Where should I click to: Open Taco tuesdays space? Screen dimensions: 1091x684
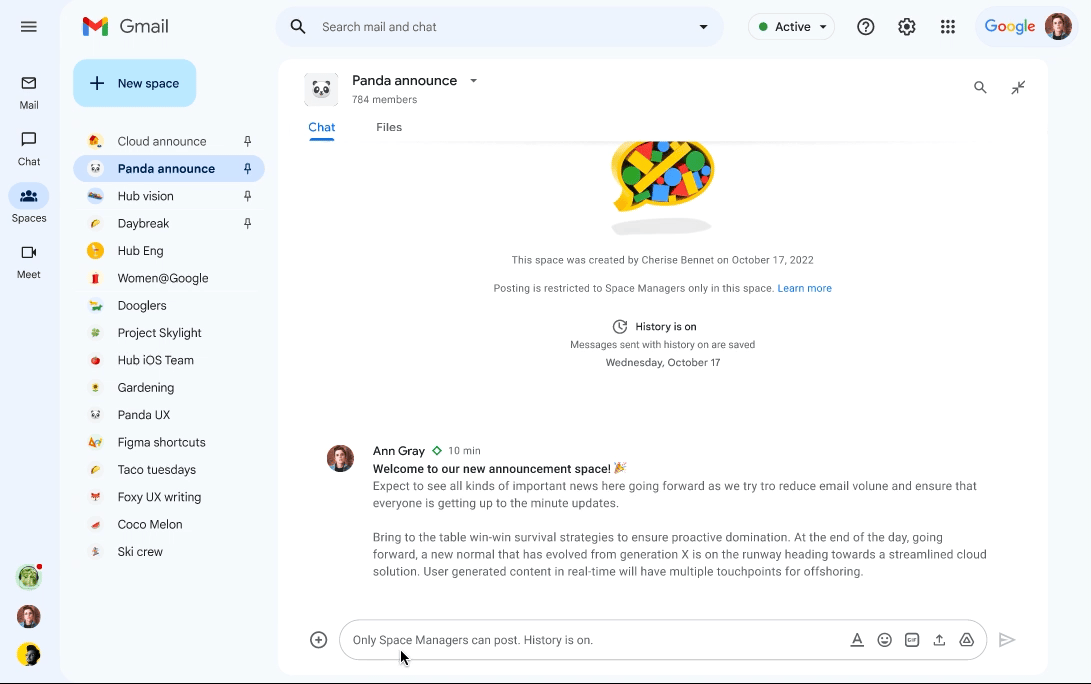tap(169, 470)
